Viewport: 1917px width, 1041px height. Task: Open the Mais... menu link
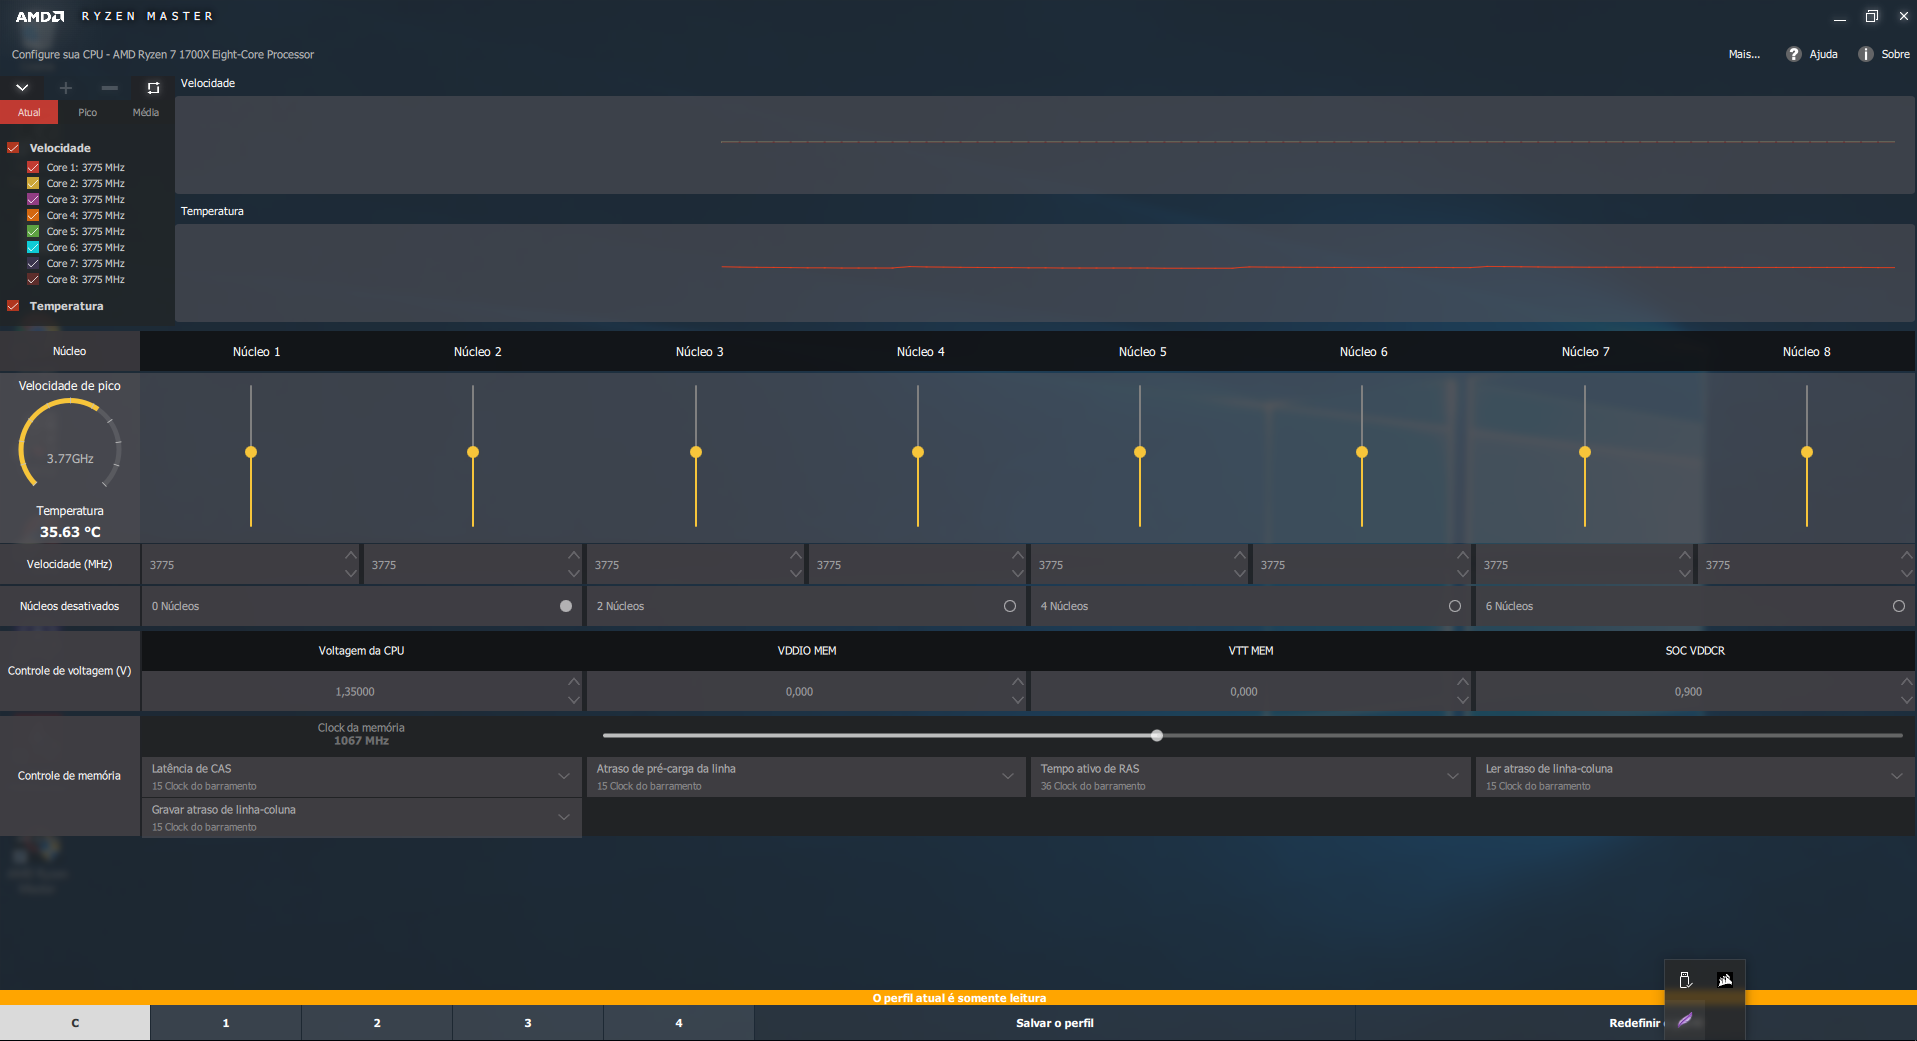click(1744, 54)
